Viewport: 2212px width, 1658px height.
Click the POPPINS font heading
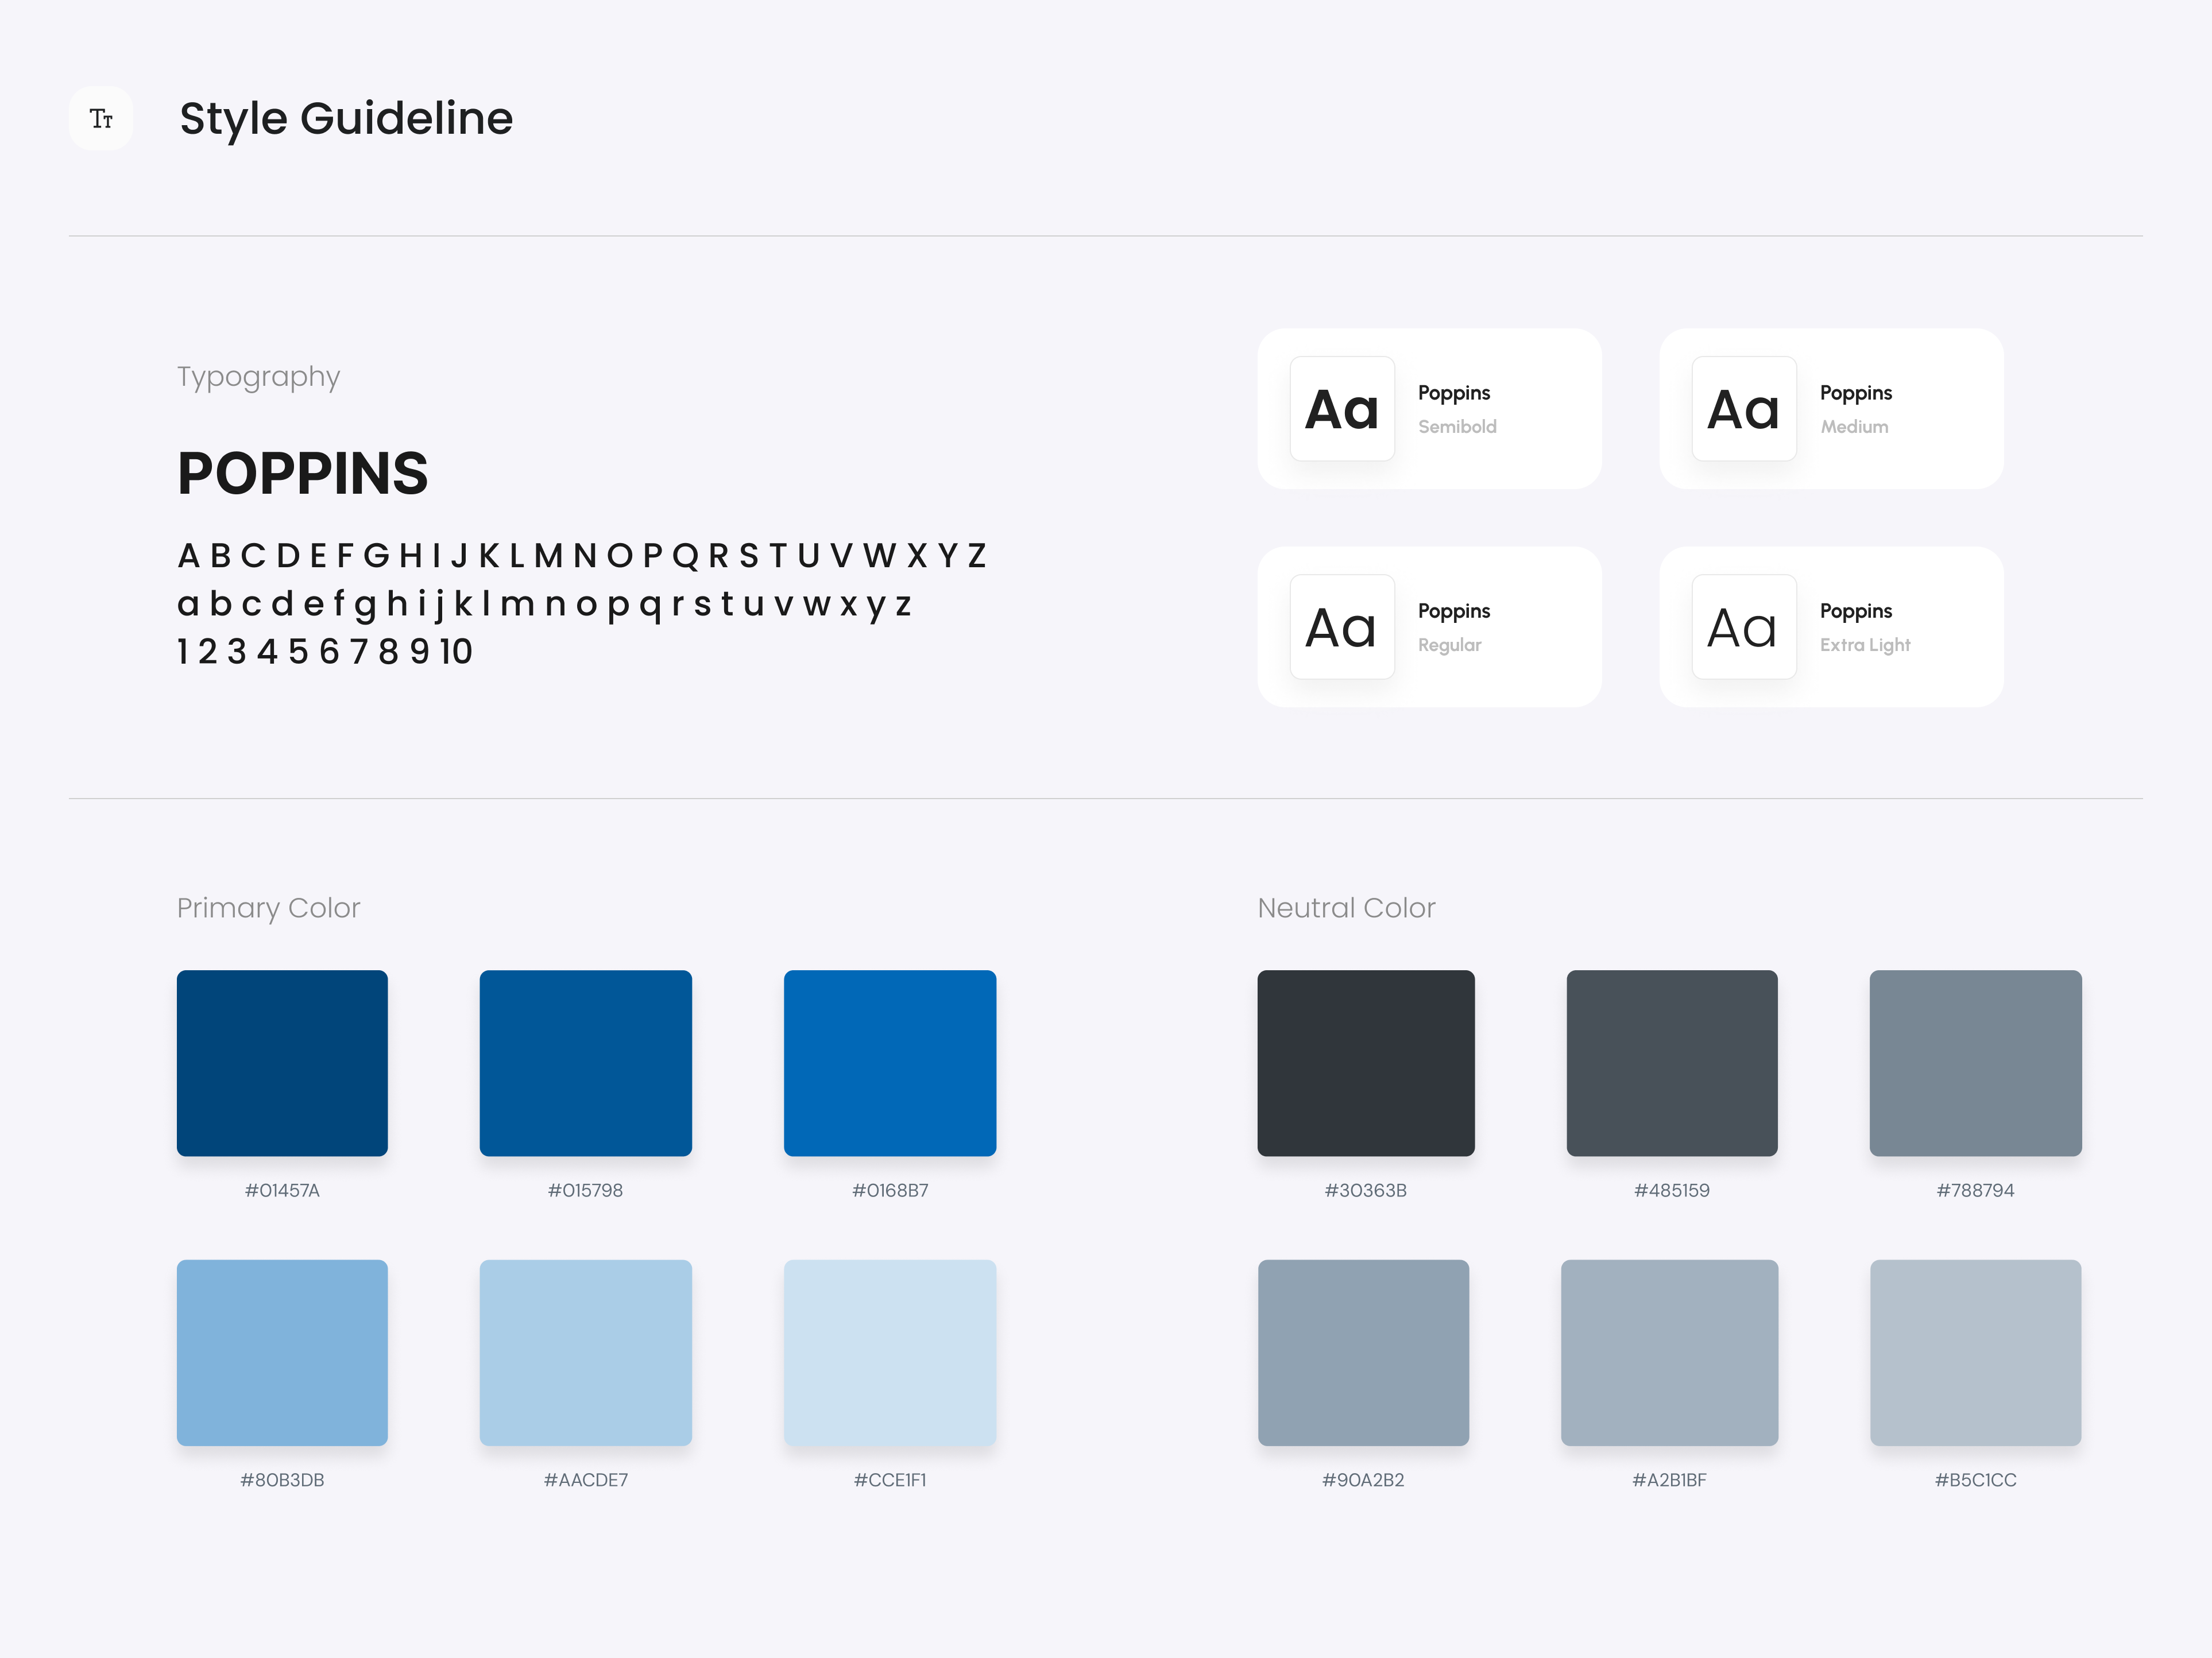[303, 473]
